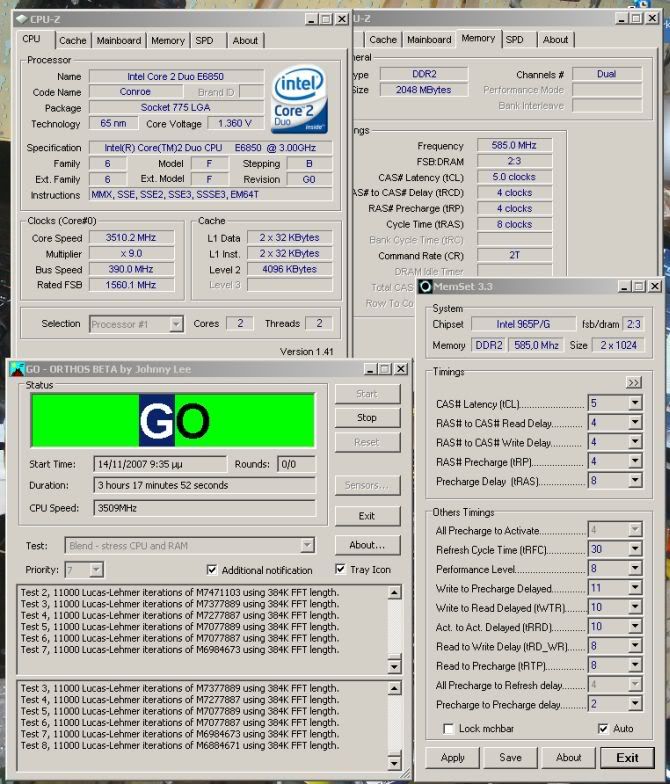Screen dimensions: 670x784
Task: Disable Additional notification in ORTHOS
Action: coord(212,570)
